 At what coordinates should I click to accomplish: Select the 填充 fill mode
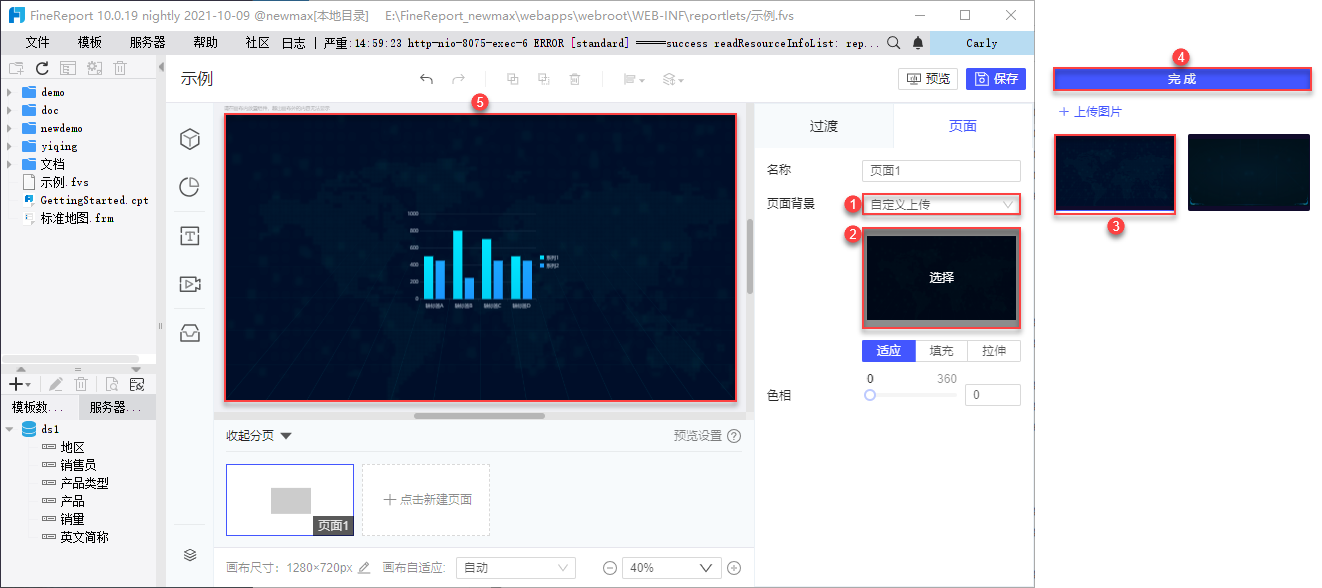point(941,351)
